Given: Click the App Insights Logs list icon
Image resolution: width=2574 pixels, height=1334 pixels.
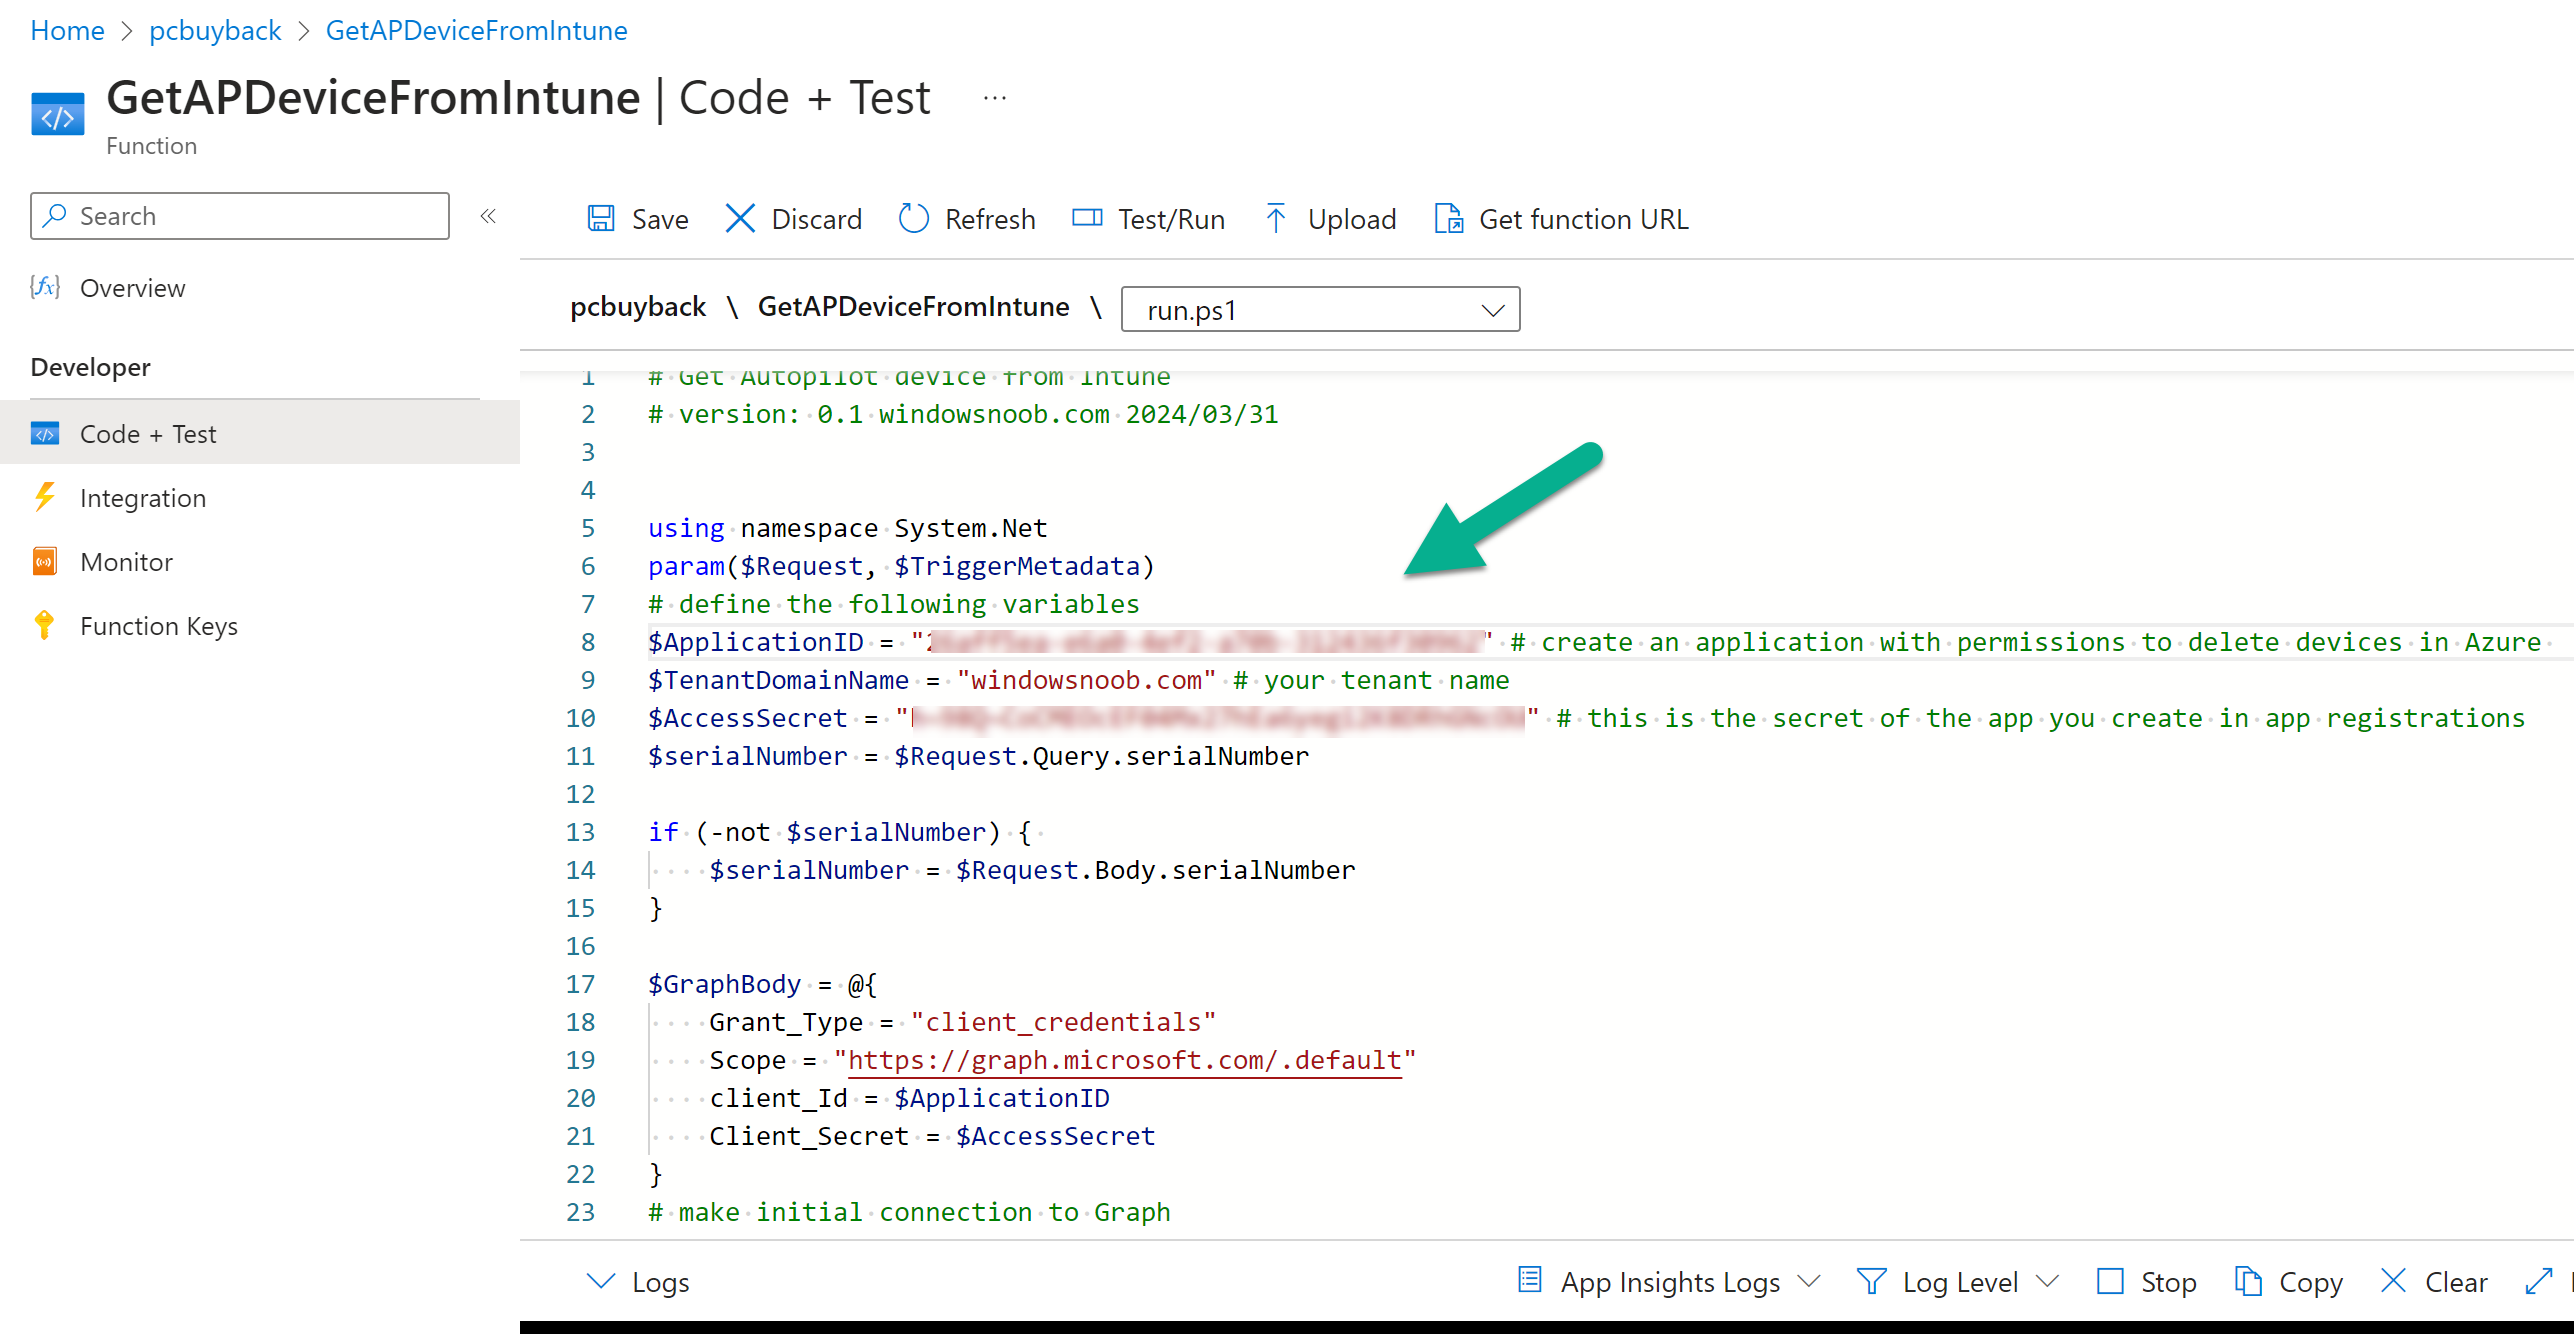Looking at the screenshot, I should (x=1530, y=1280).
